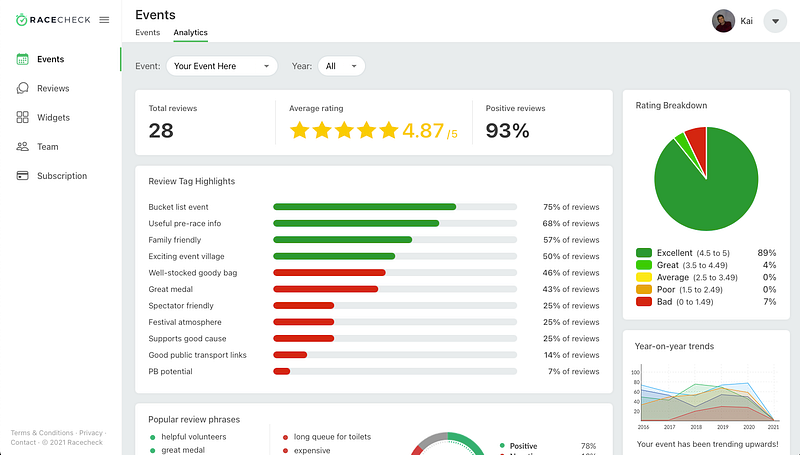The width and height of the screenshot is (800, 455).
Task: Open the Terms & Conditions link
Action: (x=42, y=433)
